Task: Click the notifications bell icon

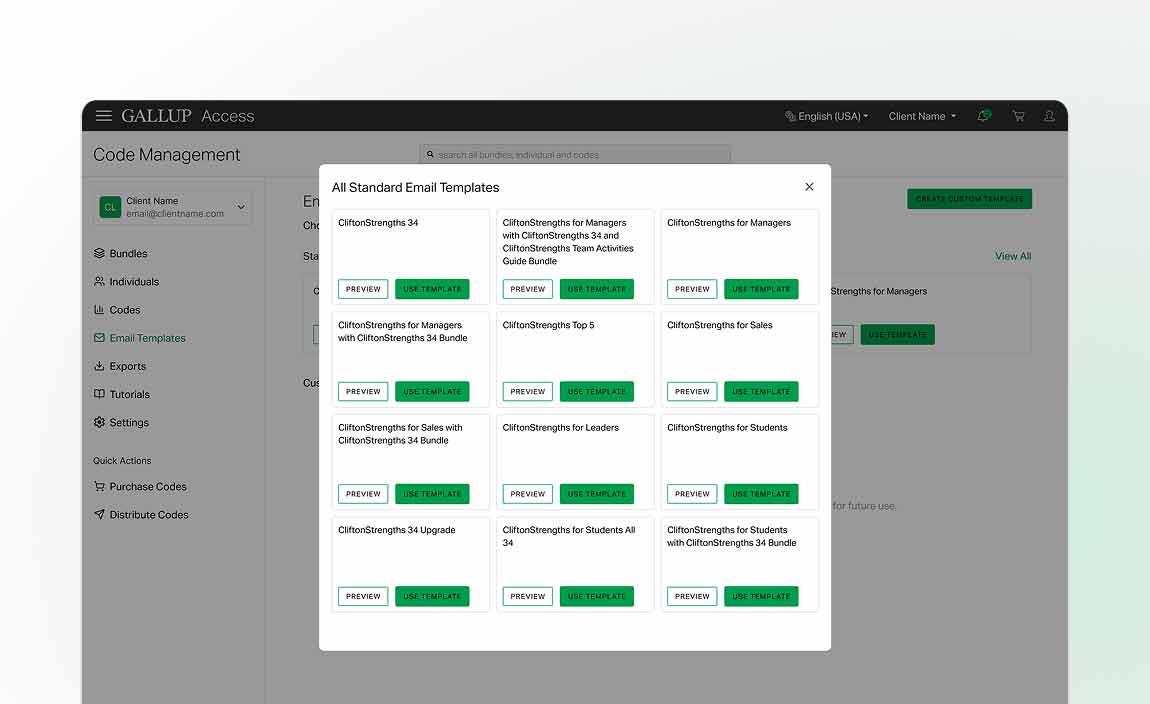Action: tap(984, 116)
